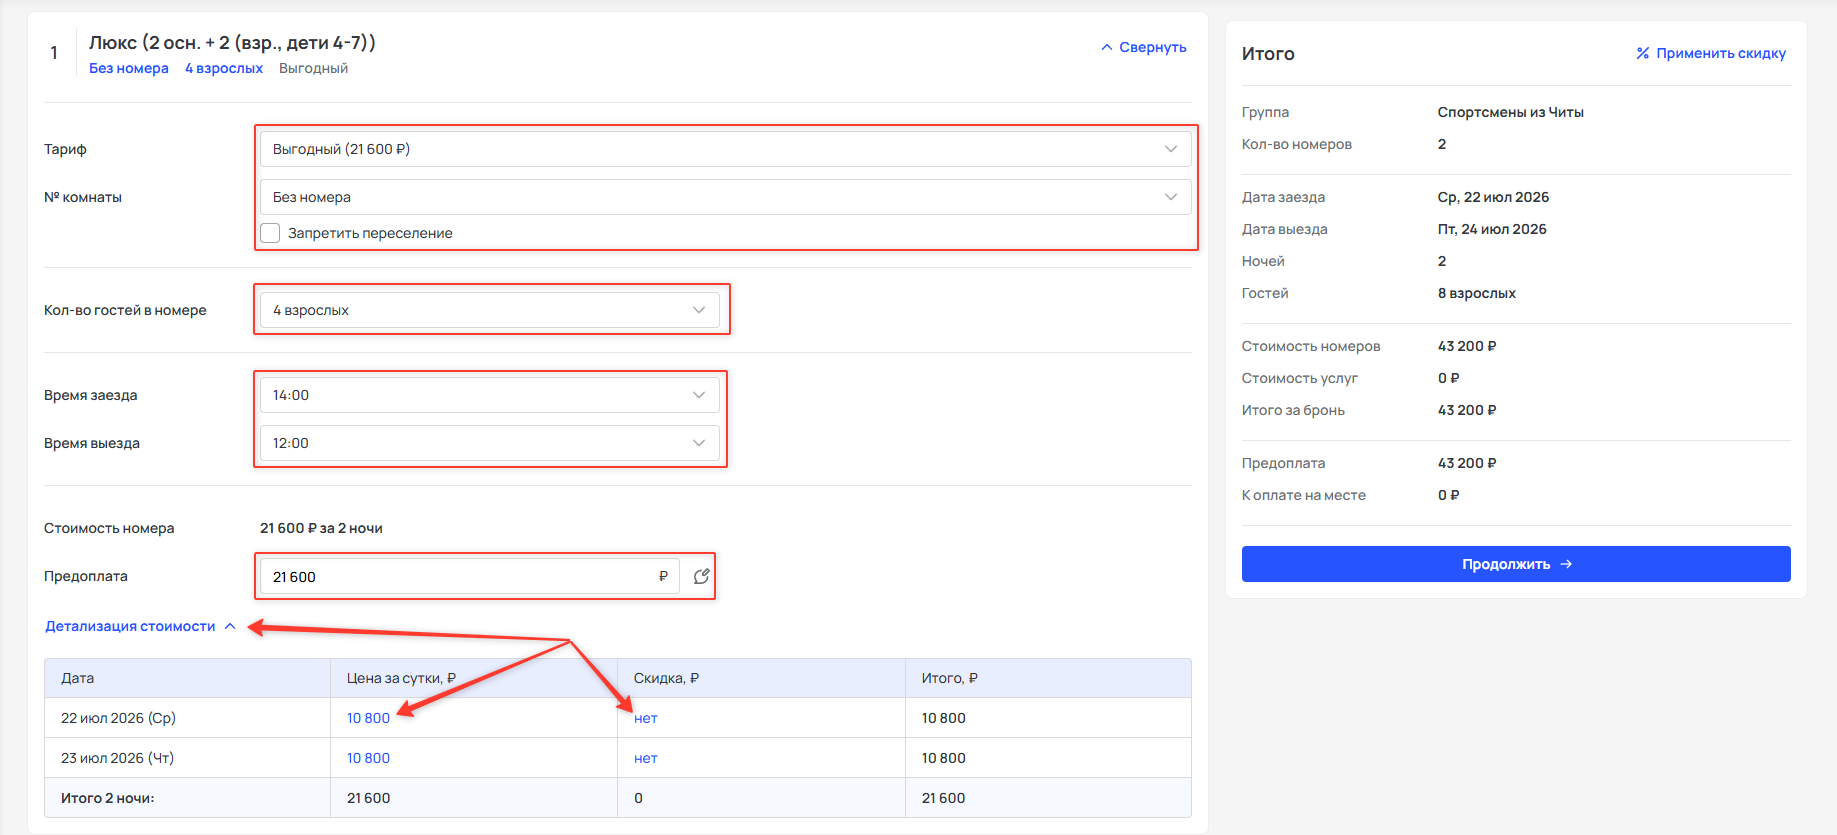Open the № комнаты dropdown
Screen dimensions: 1837x835
click(x=725, y=197)
